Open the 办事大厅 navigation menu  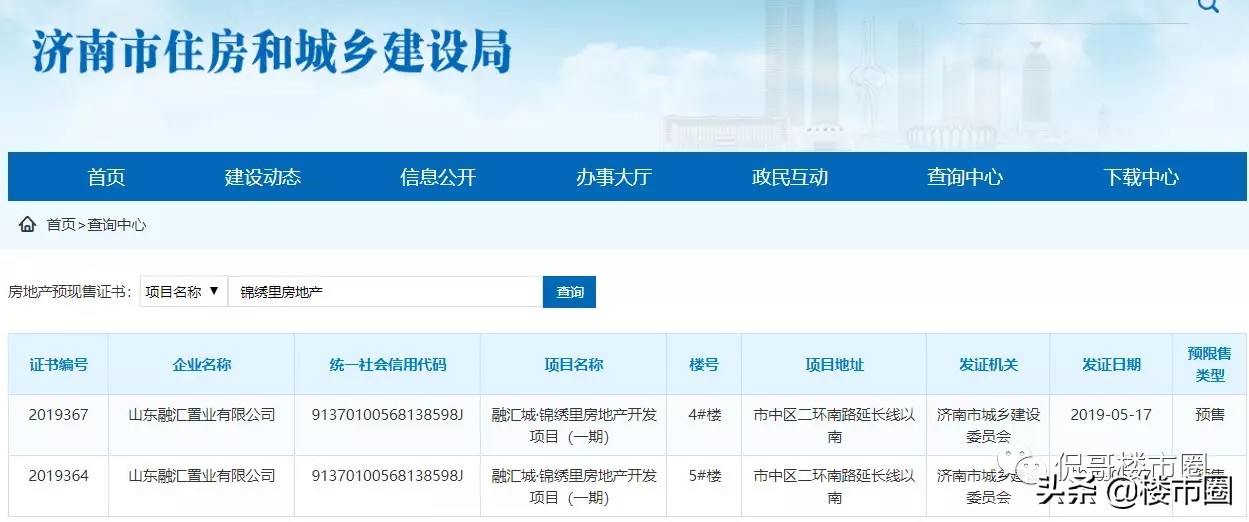[614, 177]
